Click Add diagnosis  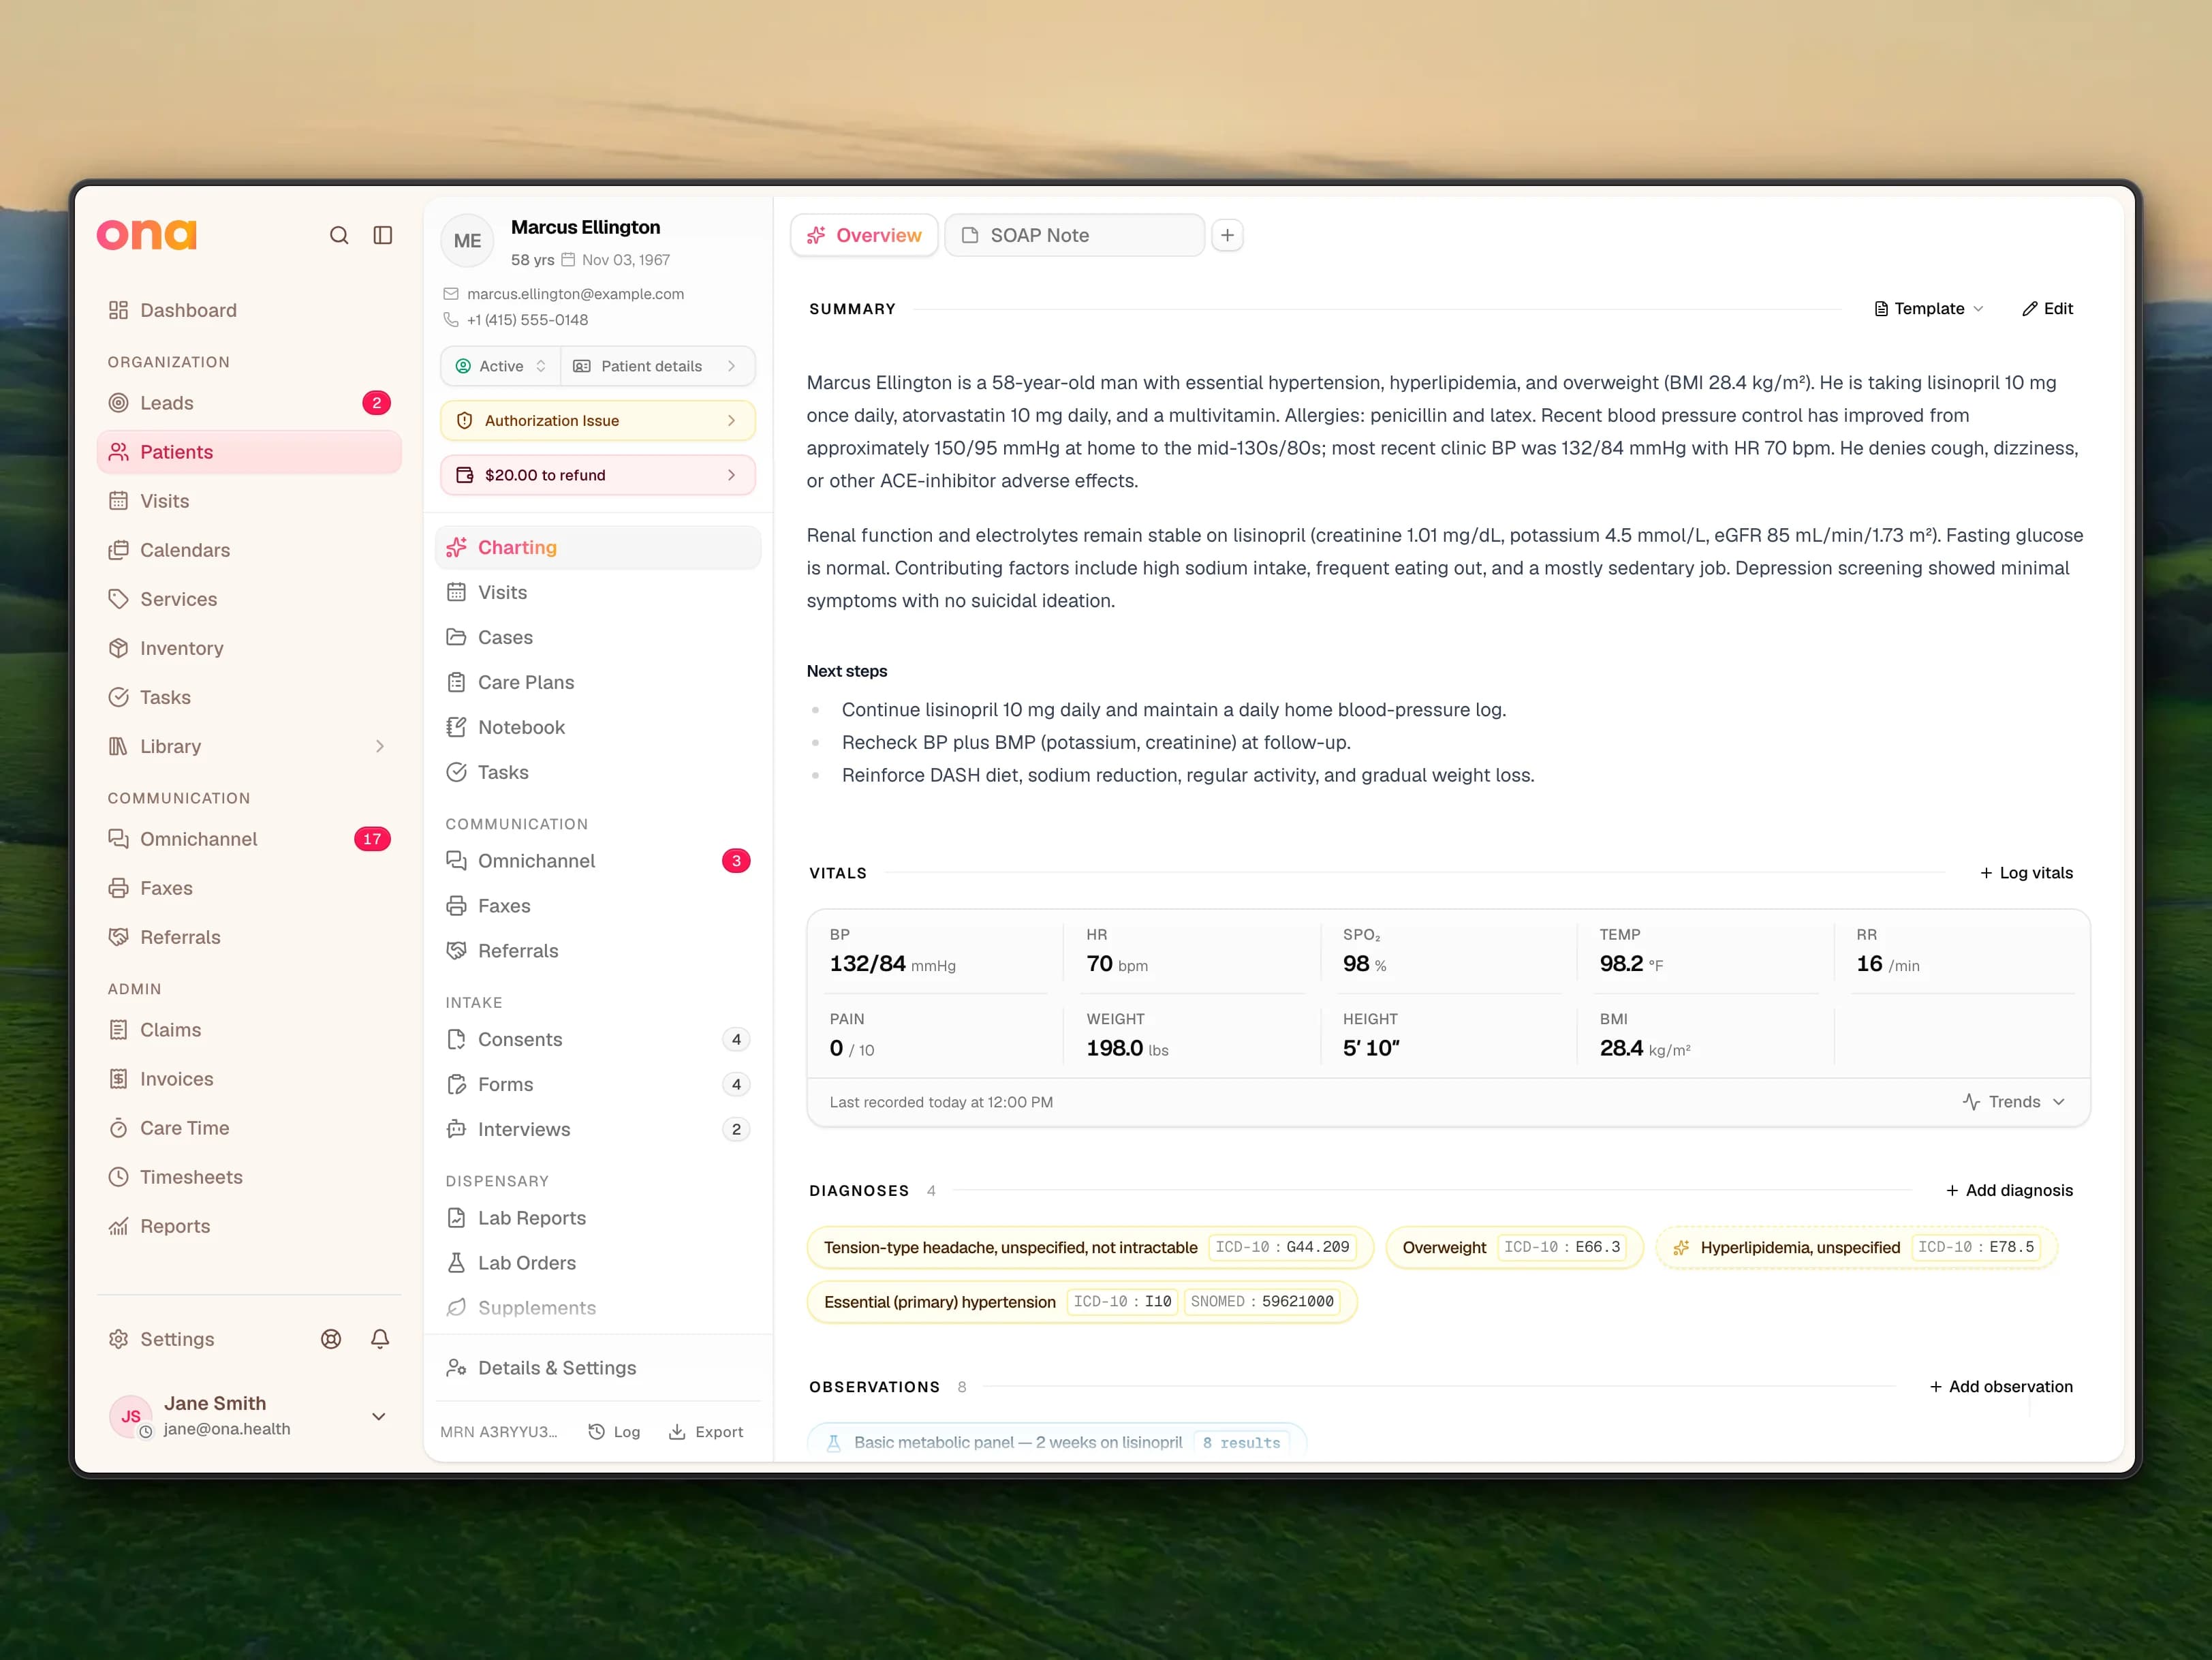(2010, 1191)
